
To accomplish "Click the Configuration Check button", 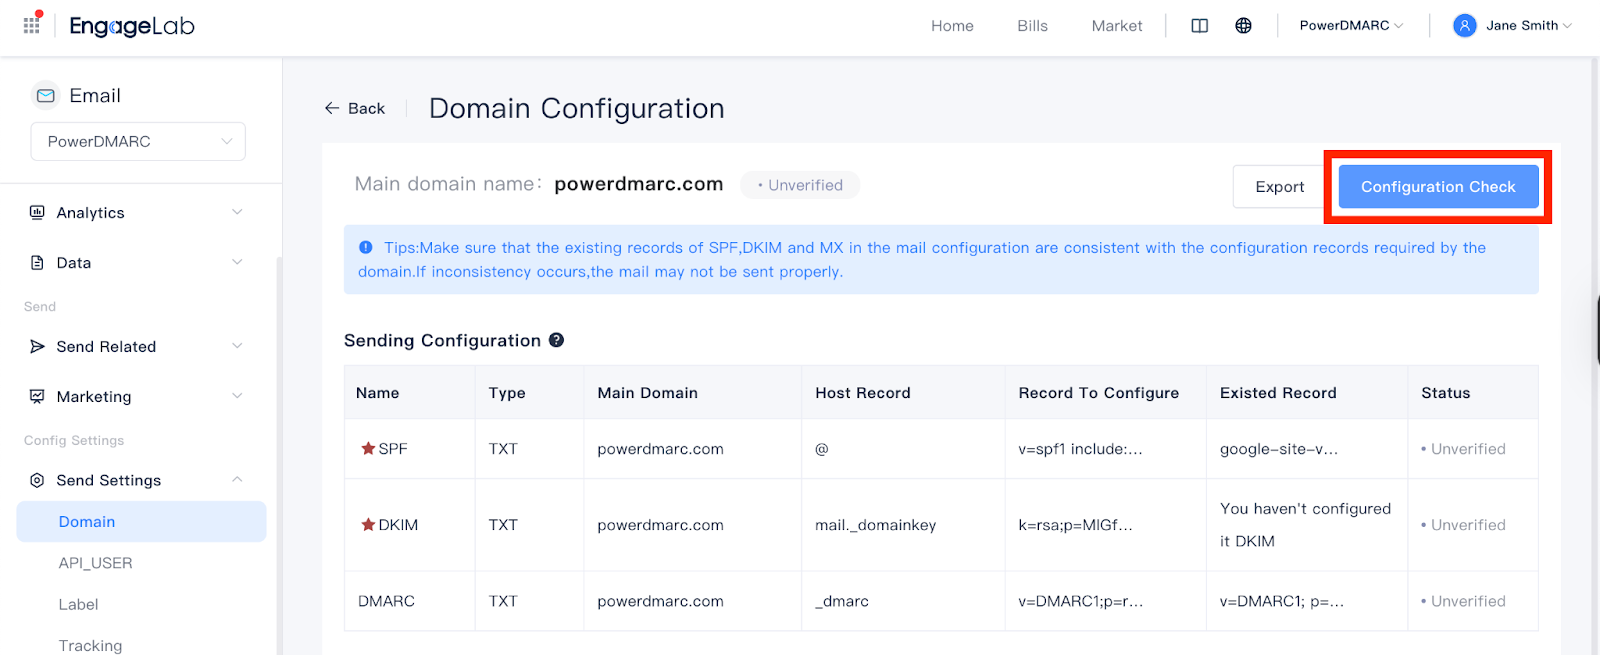I will point(1438,187).
